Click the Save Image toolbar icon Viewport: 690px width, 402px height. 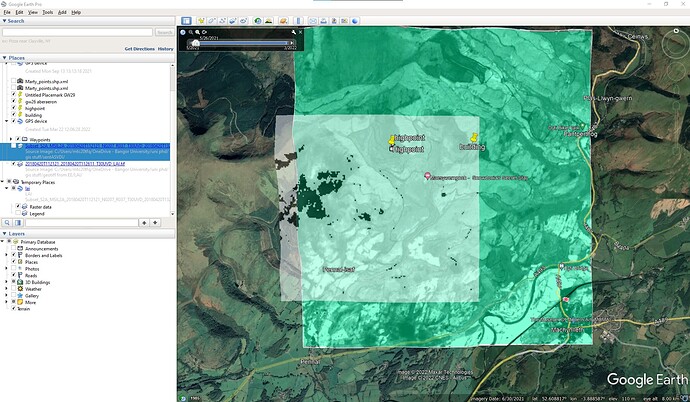pyautogui.click(x=334, y=21)
